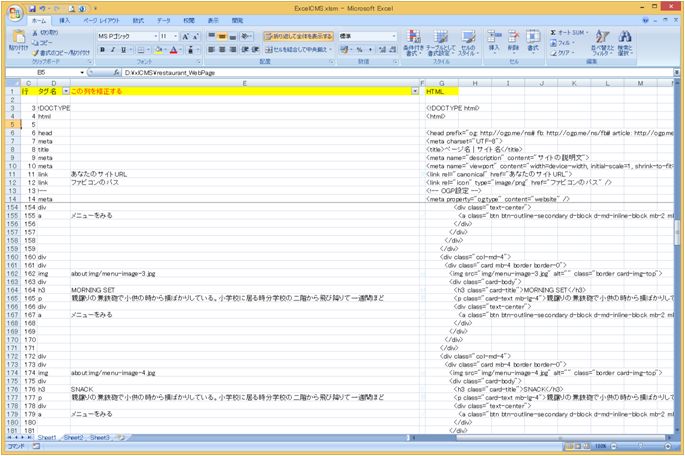Image resolution: width=685 pixels, height=456 pixels.
Task: Insert cells using the 挿入 cells button
Action: pos(494,41)
